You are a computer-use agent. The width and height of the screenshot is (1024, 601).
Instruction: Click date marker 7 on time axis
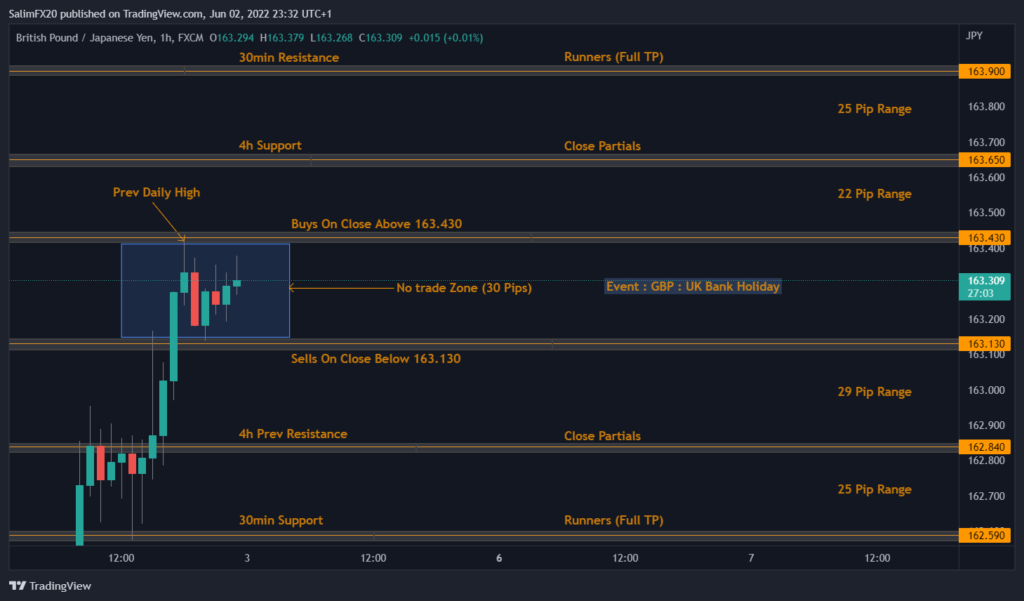(751, 558)
